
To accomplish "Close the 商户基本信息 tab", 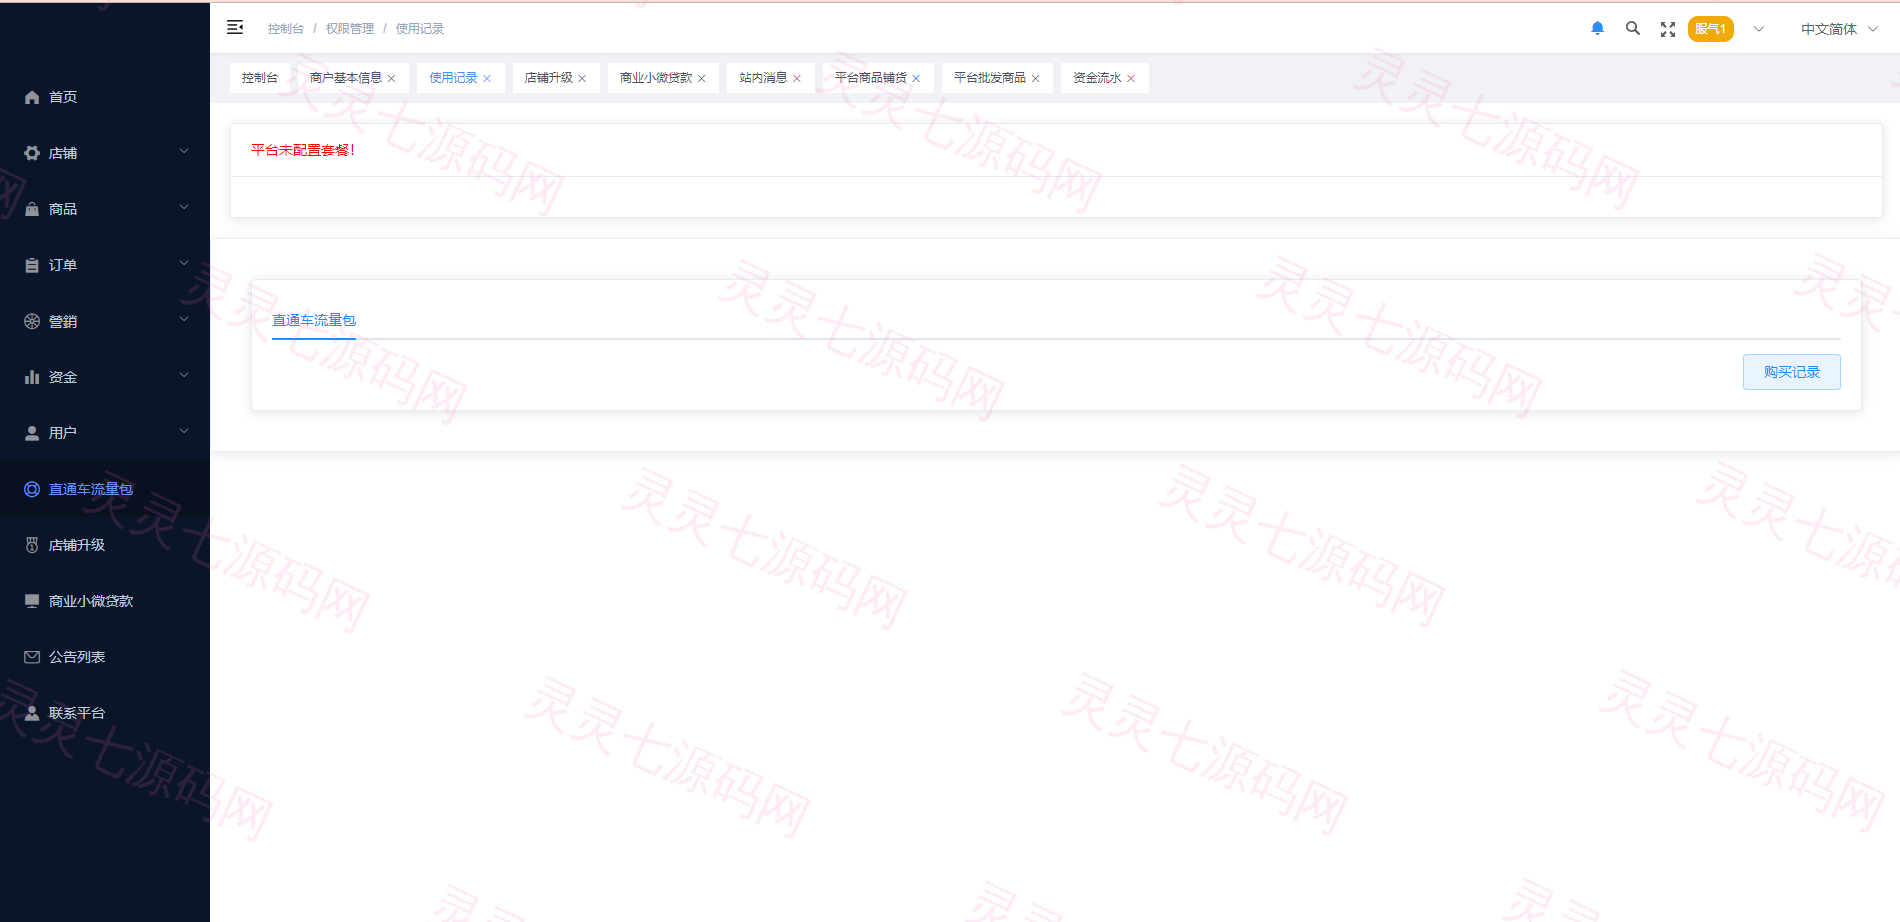I will click(x=392, y=79).
